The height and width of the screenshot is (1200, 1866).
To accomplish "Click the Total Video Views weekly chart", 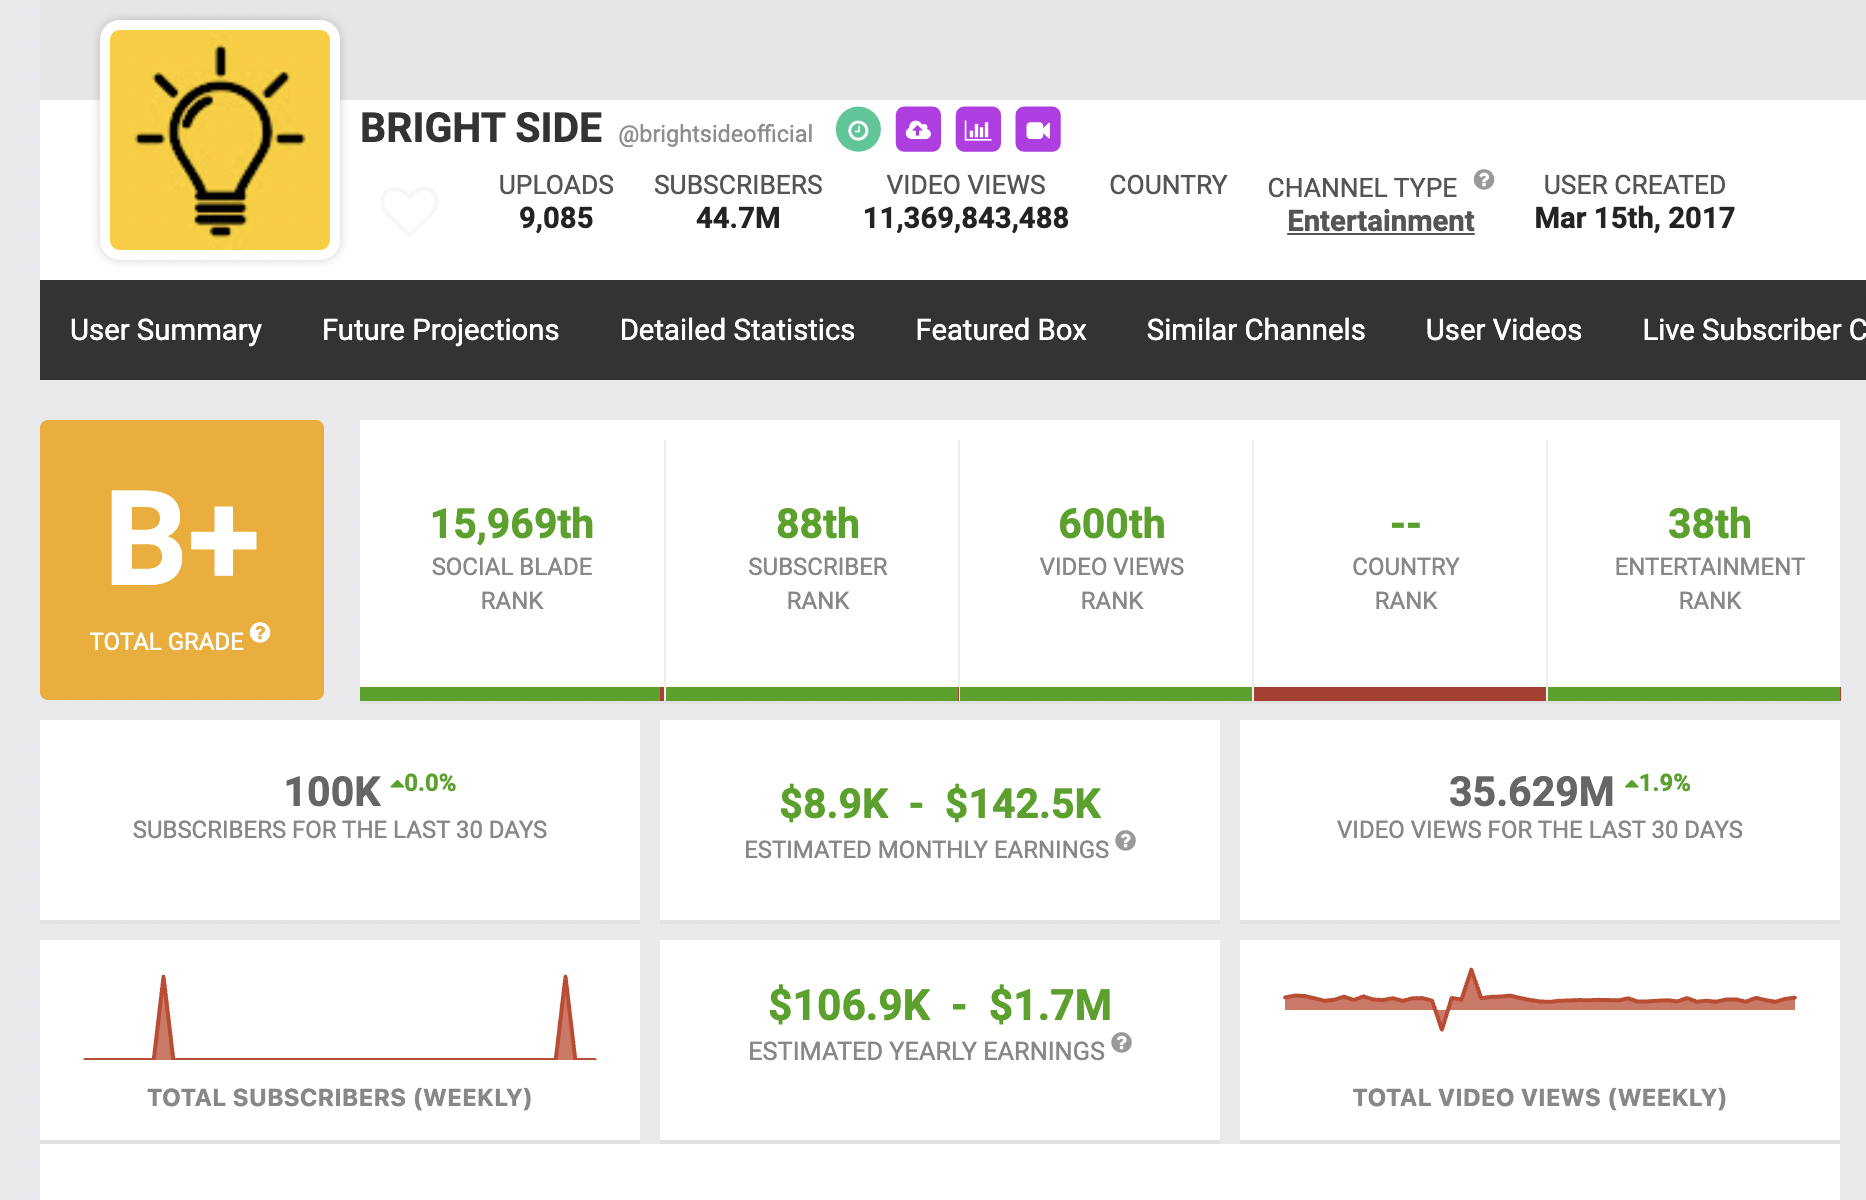I will click(x=1540, y=998).
